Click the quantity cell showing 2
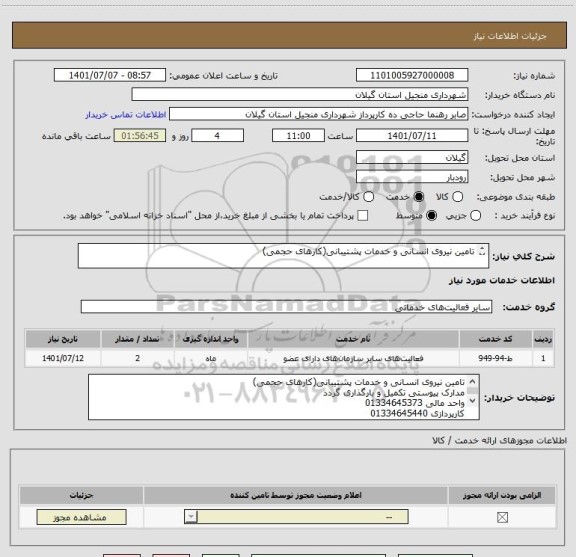 (x=137, y=358)
